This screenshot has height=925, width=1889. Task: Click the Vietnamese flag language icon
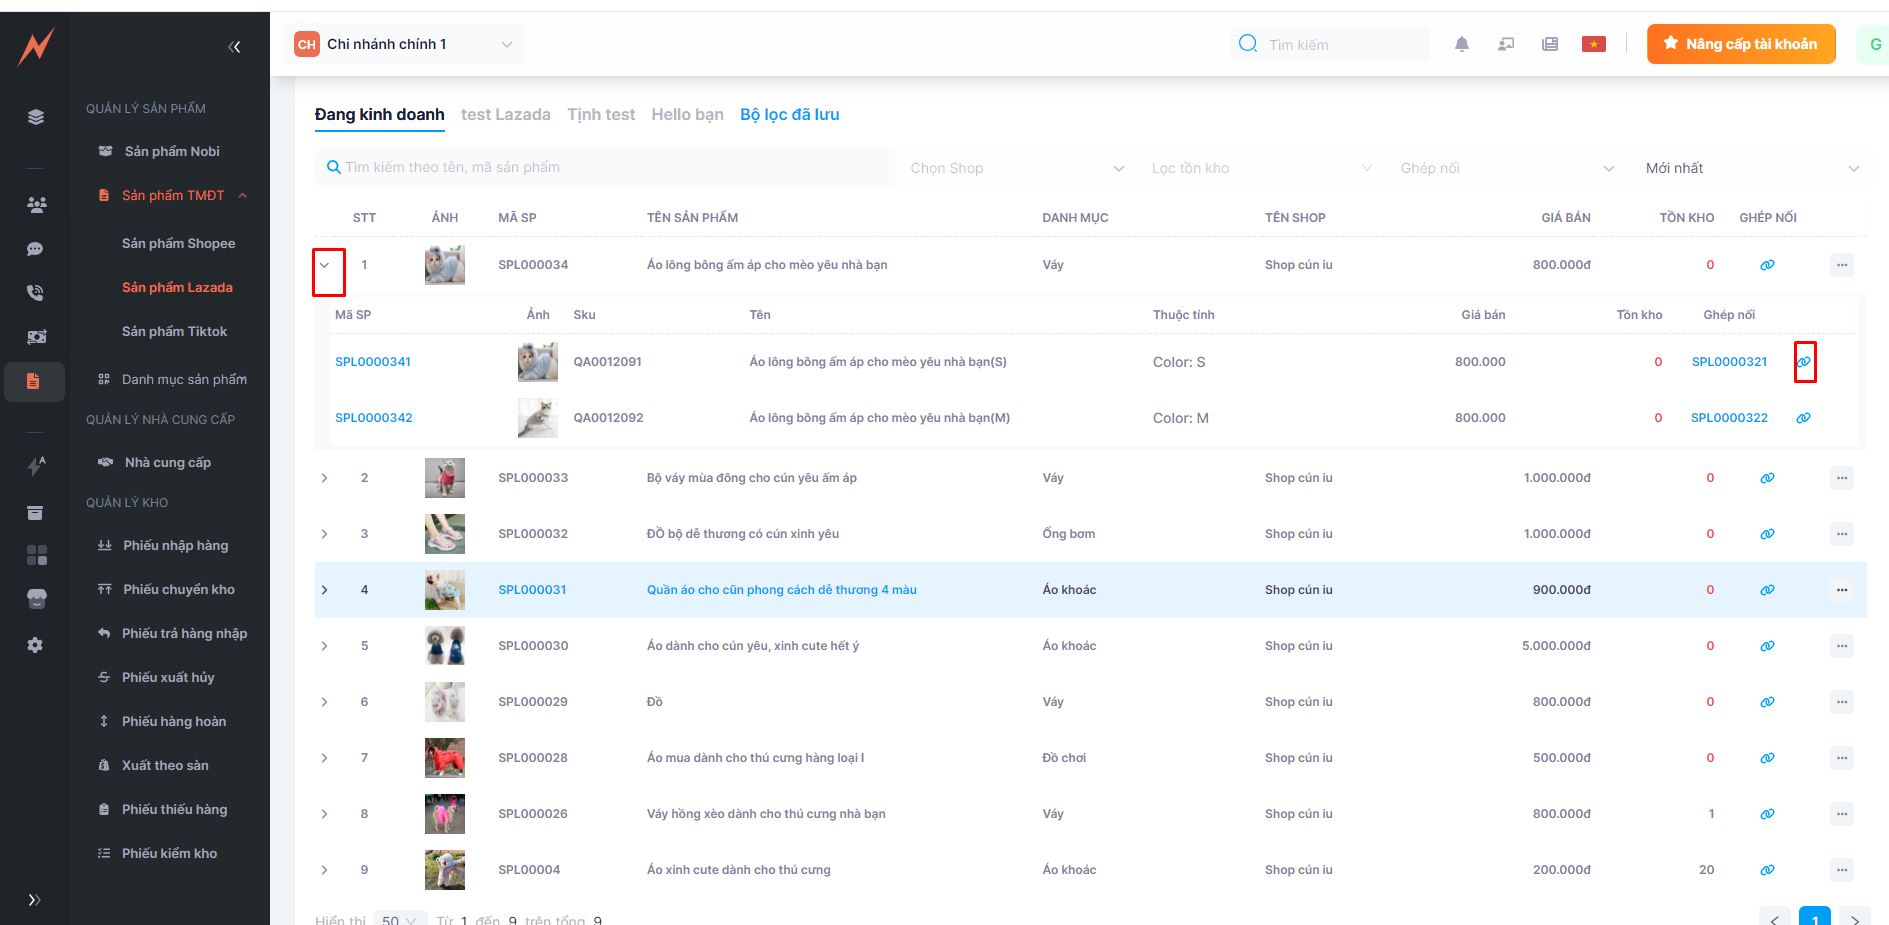[1593, 44]
